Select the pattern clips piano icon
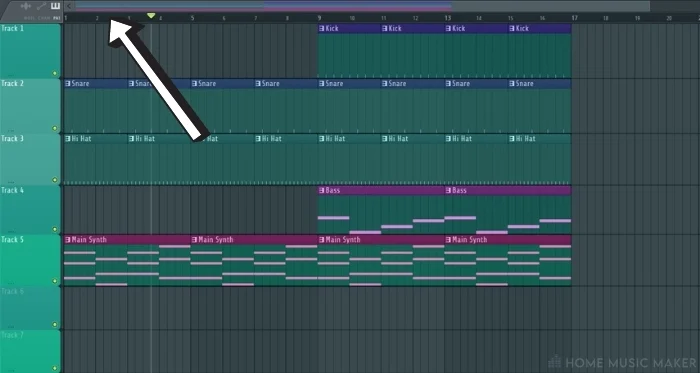The height and width of the screenshot is (373, 700). (55, 6)
